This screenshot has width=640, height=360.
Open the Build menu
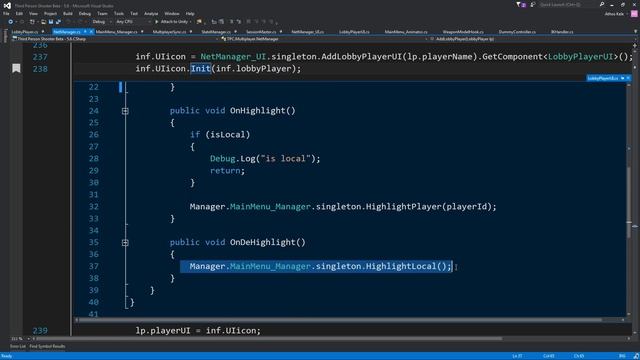(68, 13)
